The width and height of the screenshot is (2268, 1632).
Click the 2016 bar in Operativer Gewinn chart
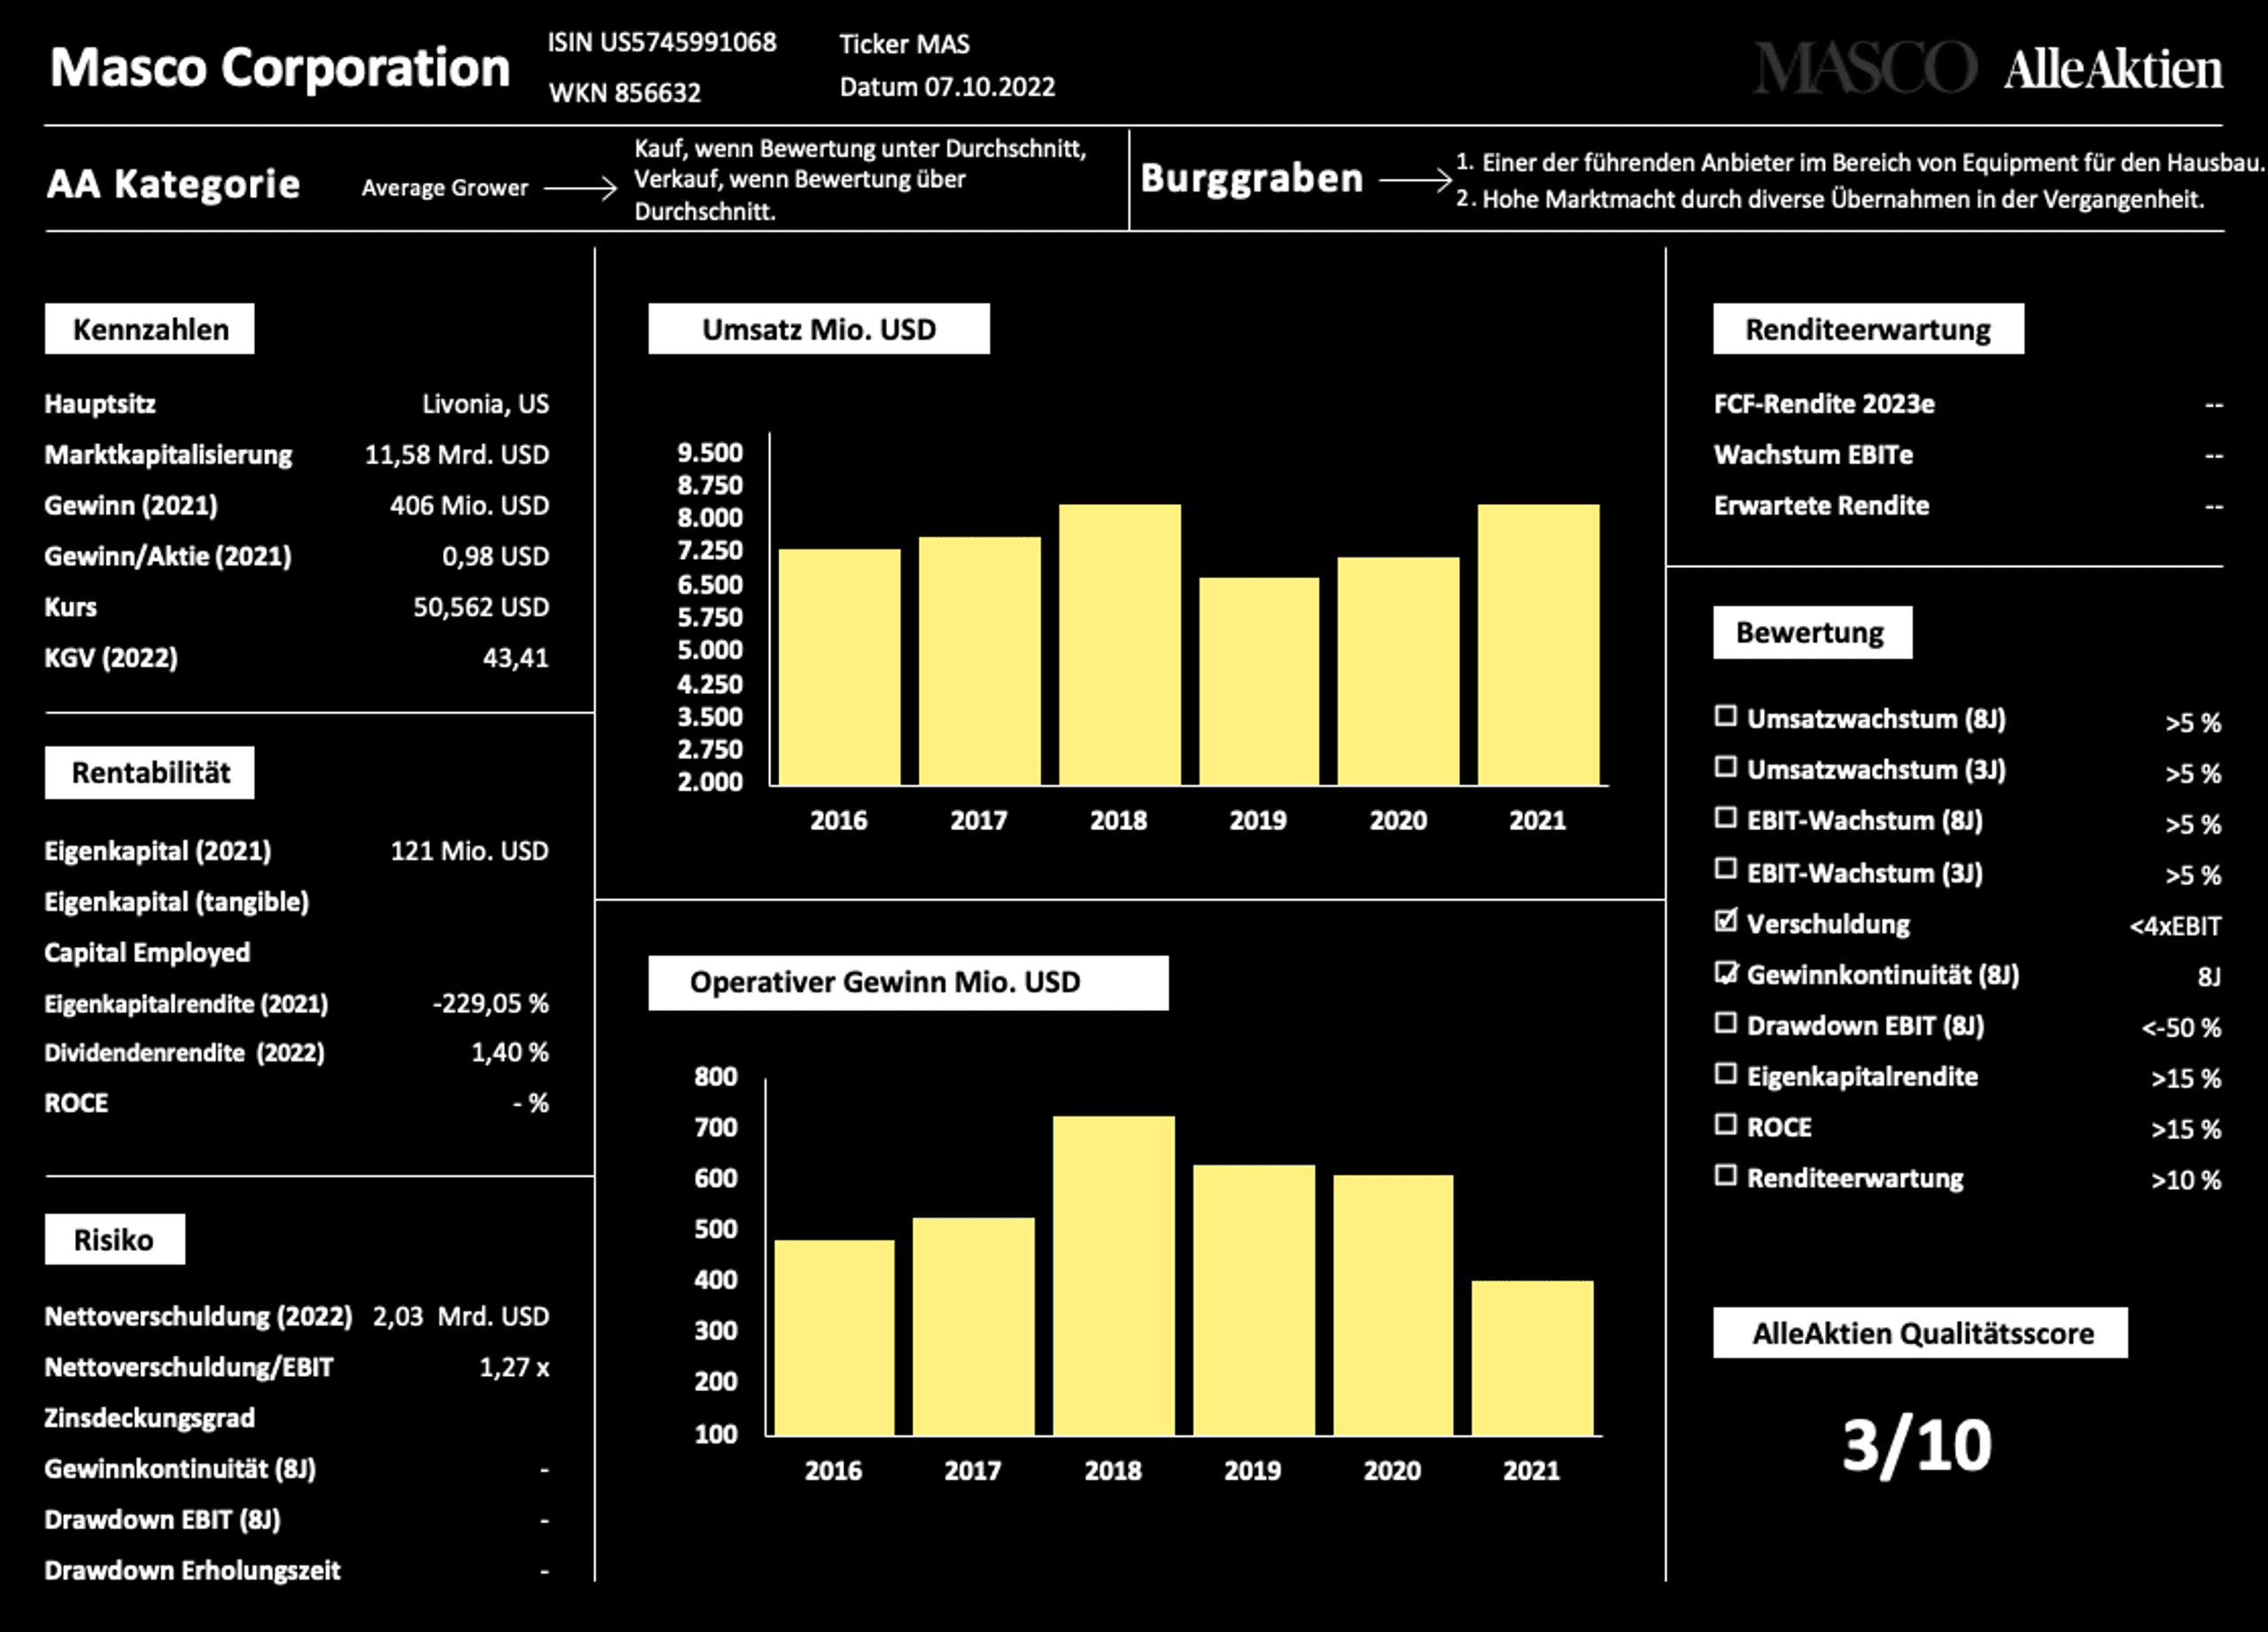pyautogui.click(x=835, y=1338)
